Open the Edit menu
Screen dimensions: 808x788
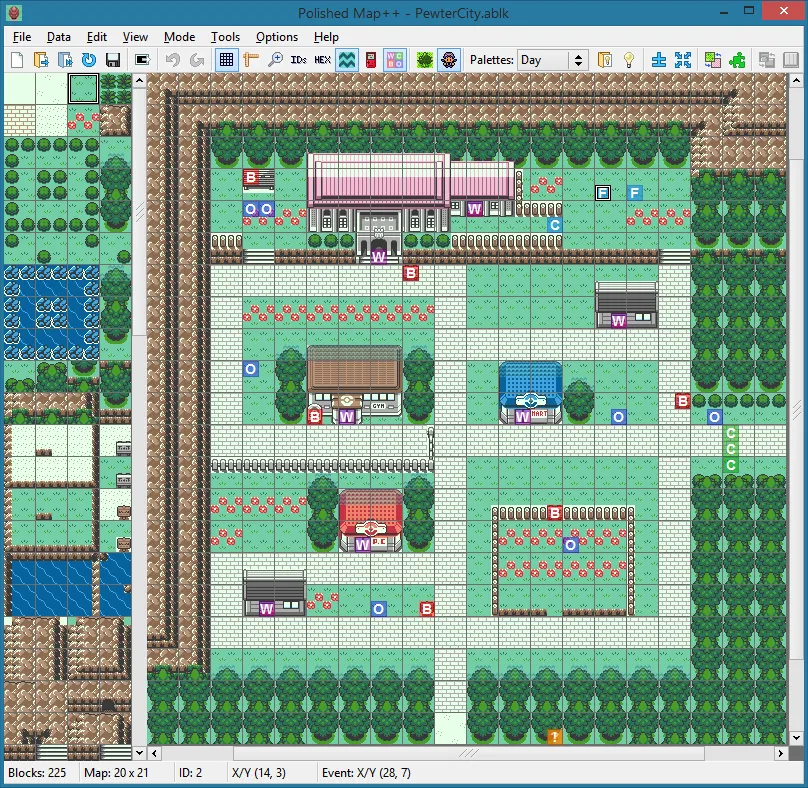97,37
